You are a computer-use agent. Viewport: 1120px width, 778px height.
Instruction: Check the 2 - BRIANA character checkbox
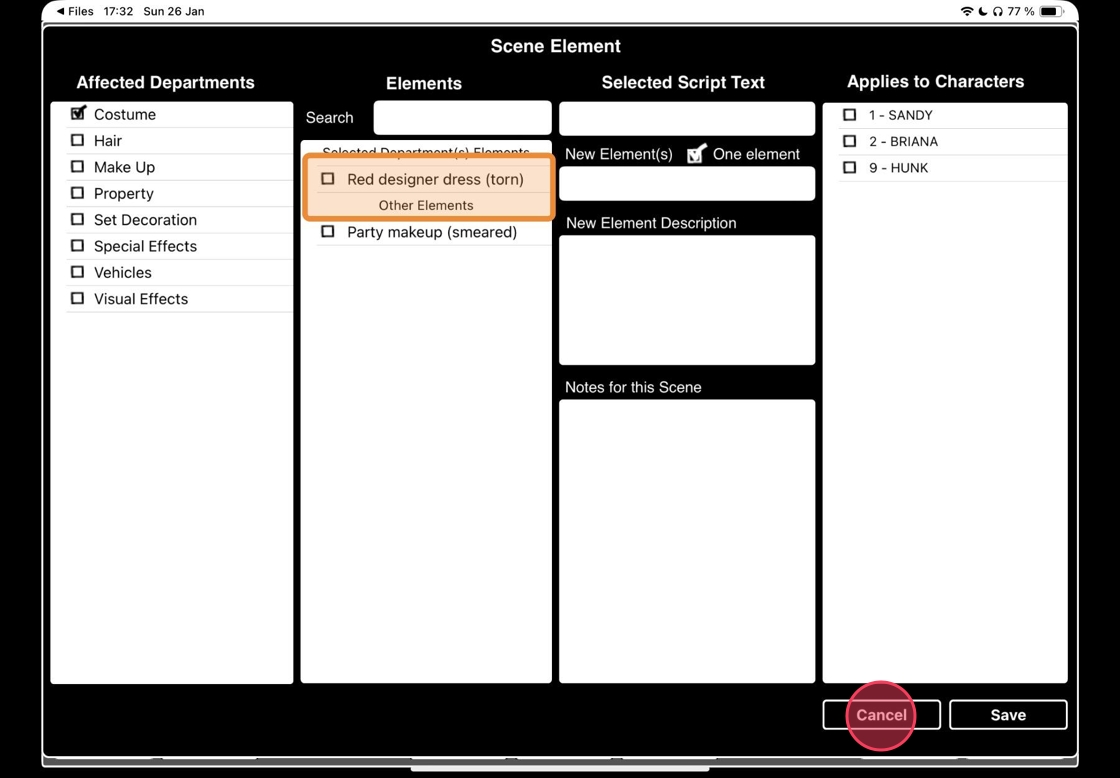coord(849,141)
